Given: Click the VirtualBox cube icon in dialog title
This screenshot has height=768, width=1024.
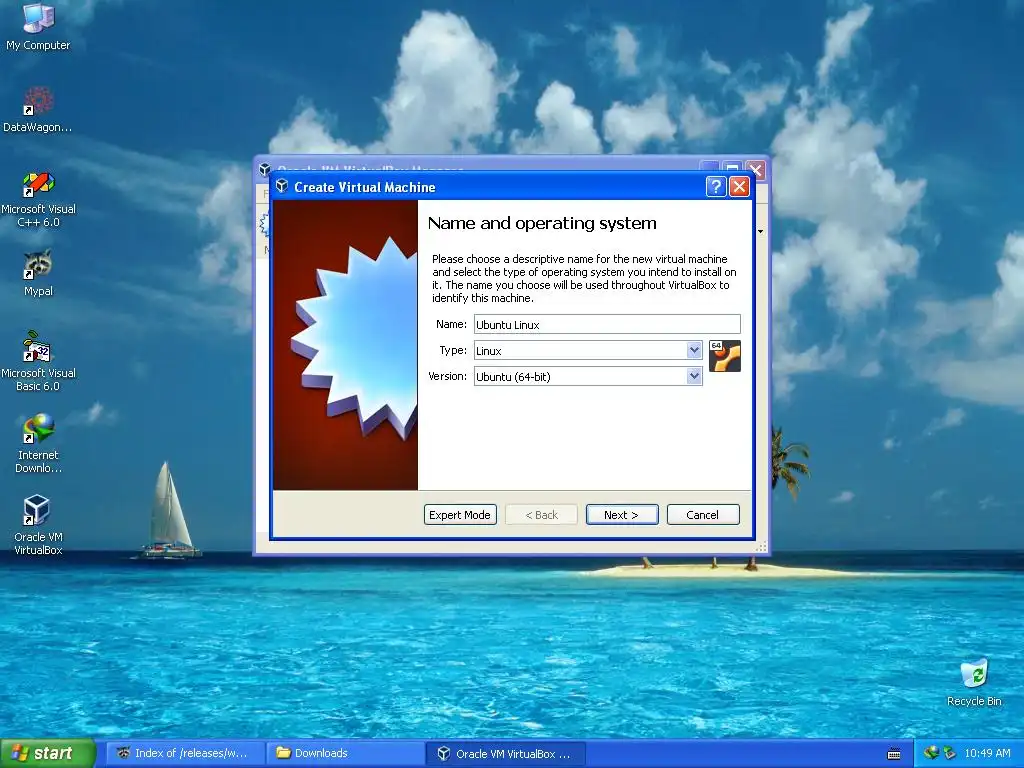Looking at the screenshot, I should pos(282,187).
